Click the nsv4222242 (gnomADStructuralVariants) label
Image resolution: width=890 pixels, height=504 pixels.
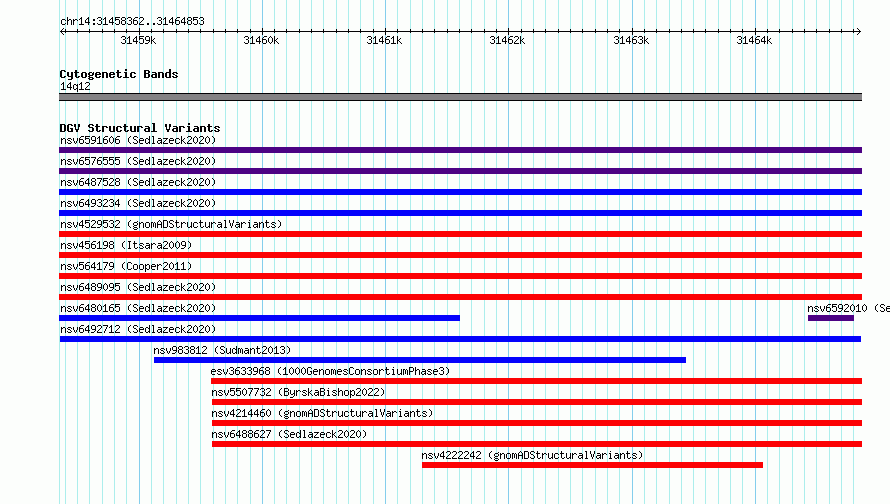pos(532,455)
